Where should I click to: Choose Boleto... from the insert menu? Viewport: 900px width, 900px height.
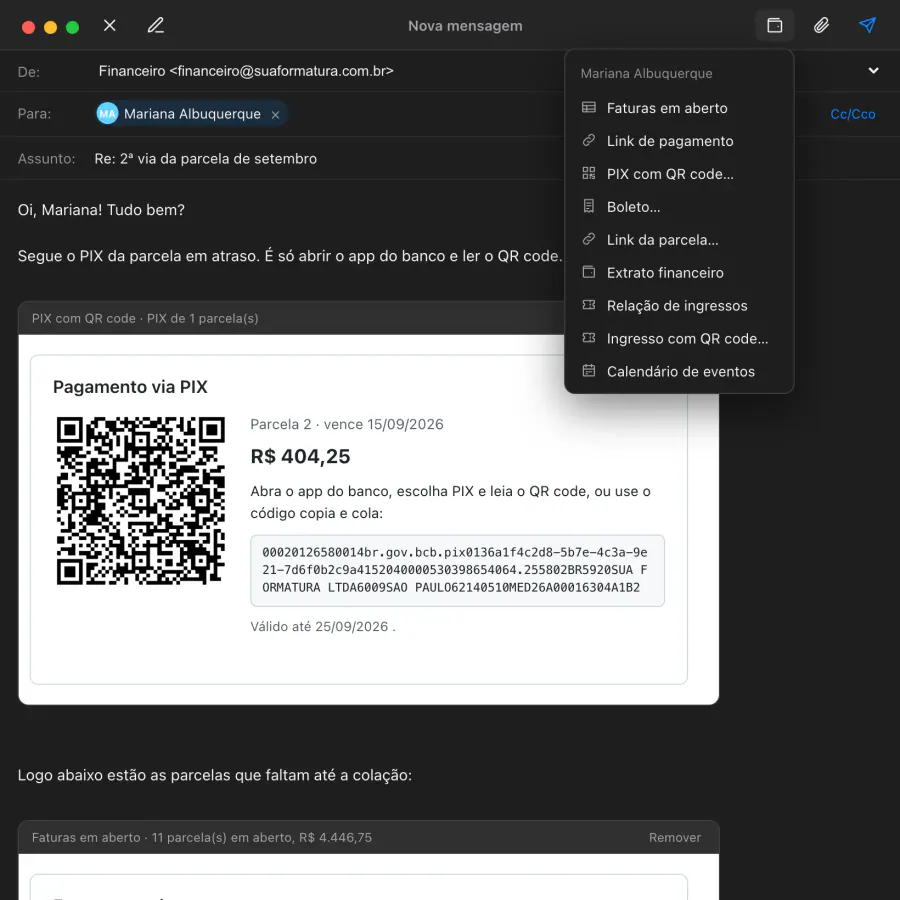point(679,207)
